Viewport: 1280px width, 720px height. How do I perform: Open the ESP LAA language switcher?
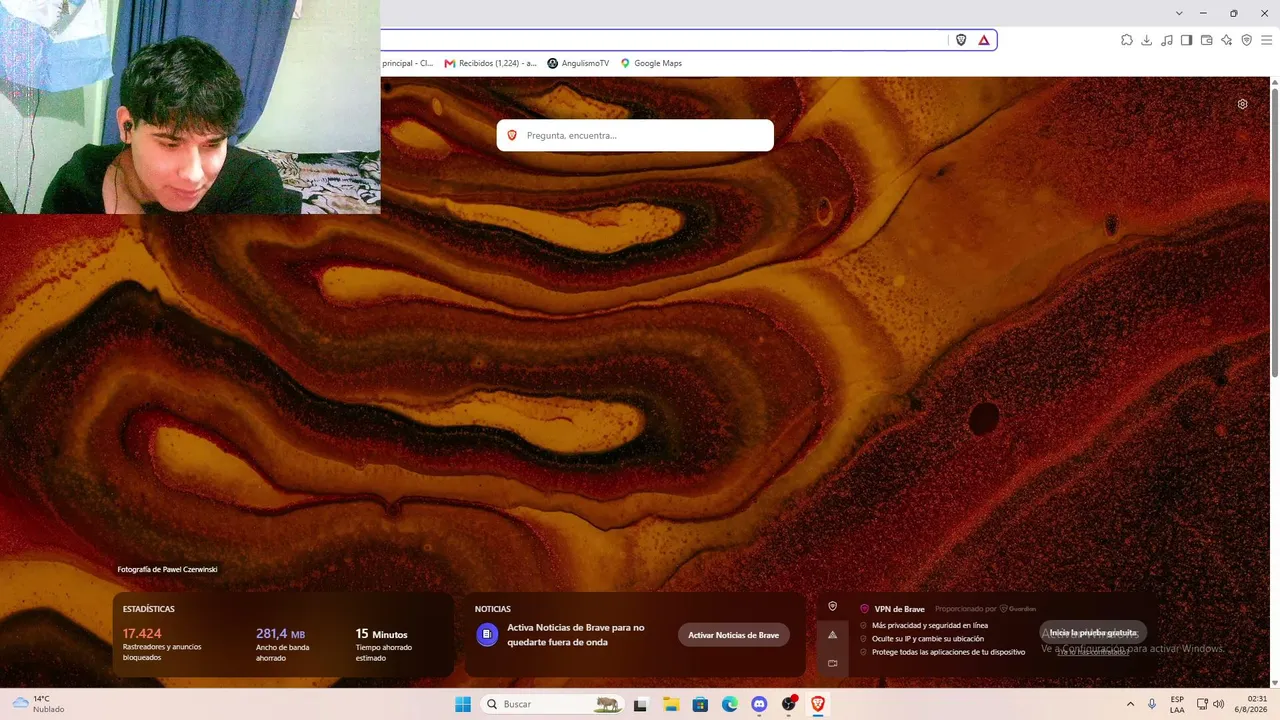[x=1178, y=704]
